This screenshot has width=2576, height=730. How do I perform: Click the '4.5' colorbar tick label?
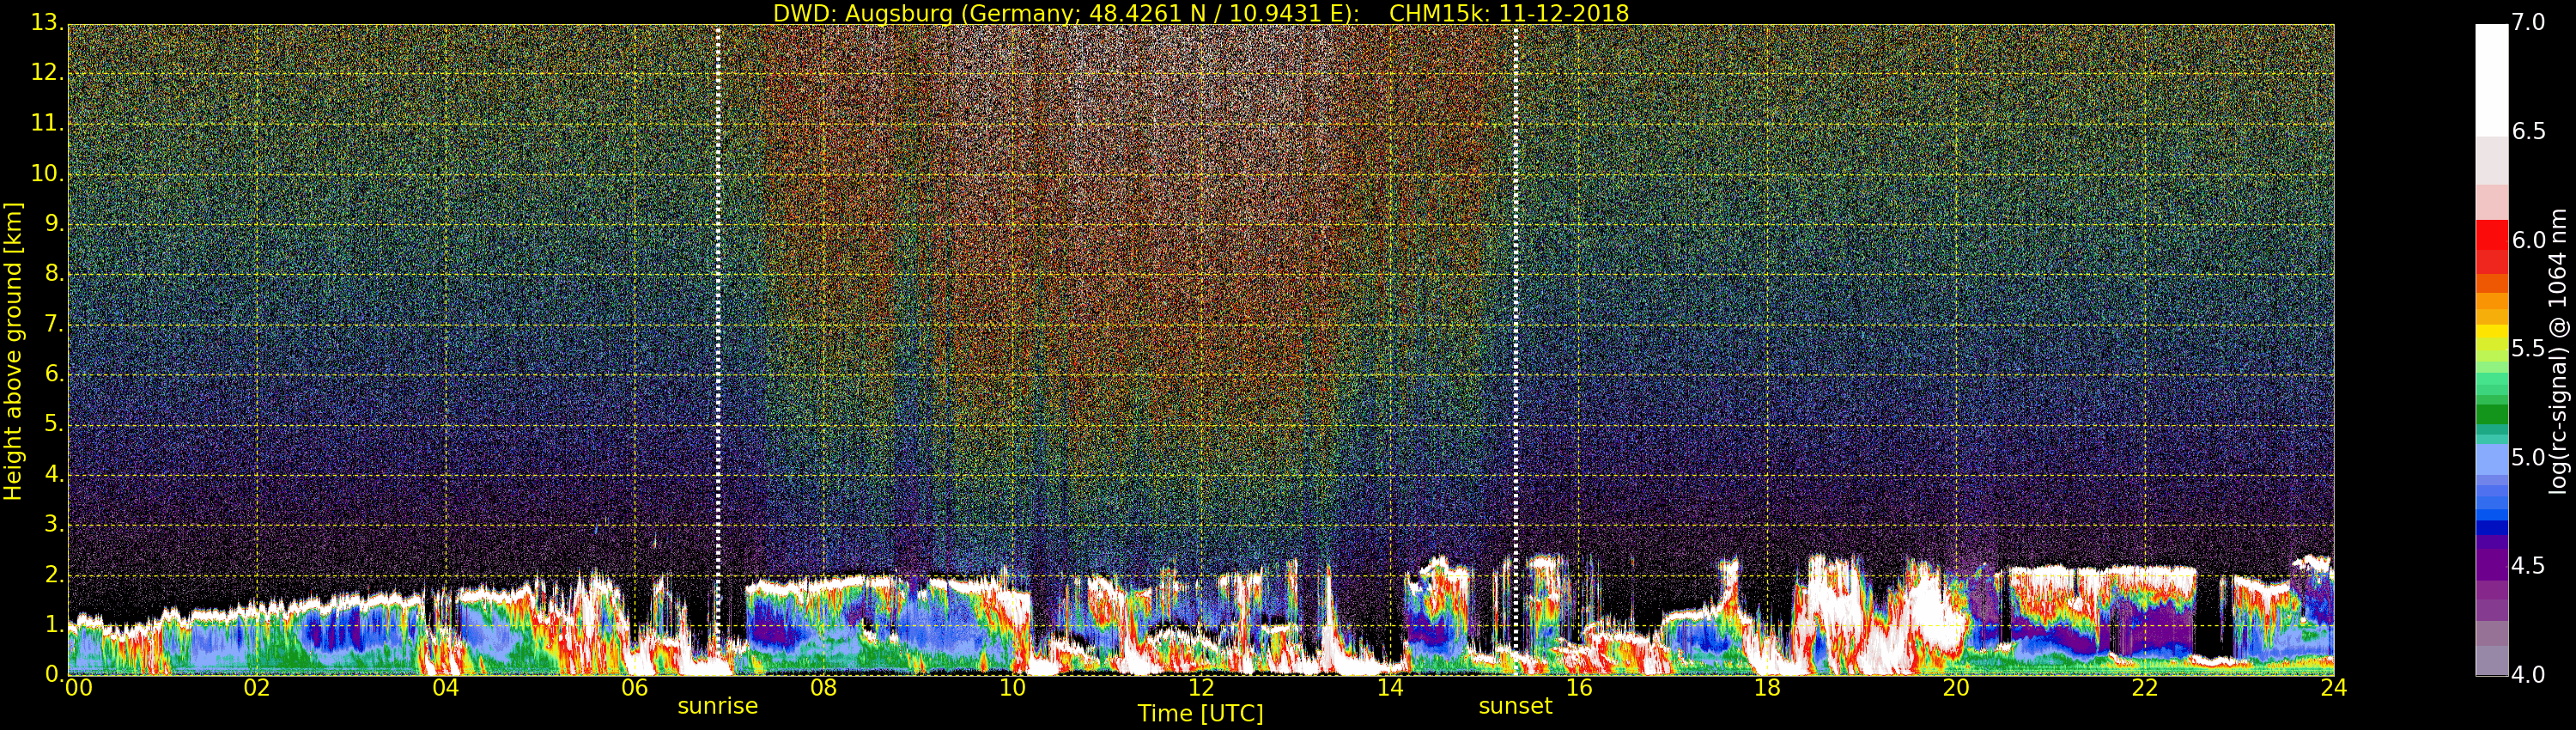tap(2529, 566)
